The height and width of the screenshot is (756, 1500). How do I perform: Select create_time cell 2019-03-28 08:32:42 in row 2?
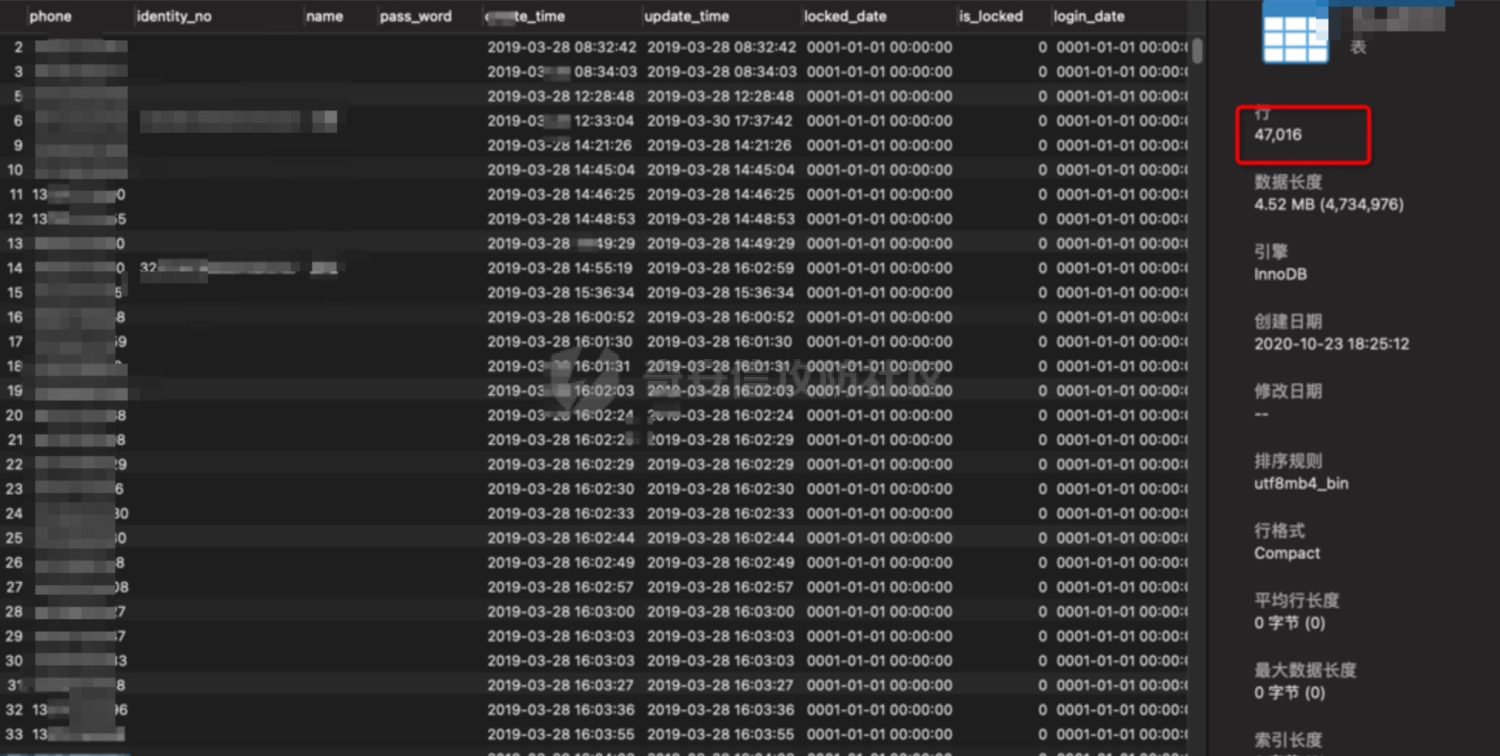point(562,47)
